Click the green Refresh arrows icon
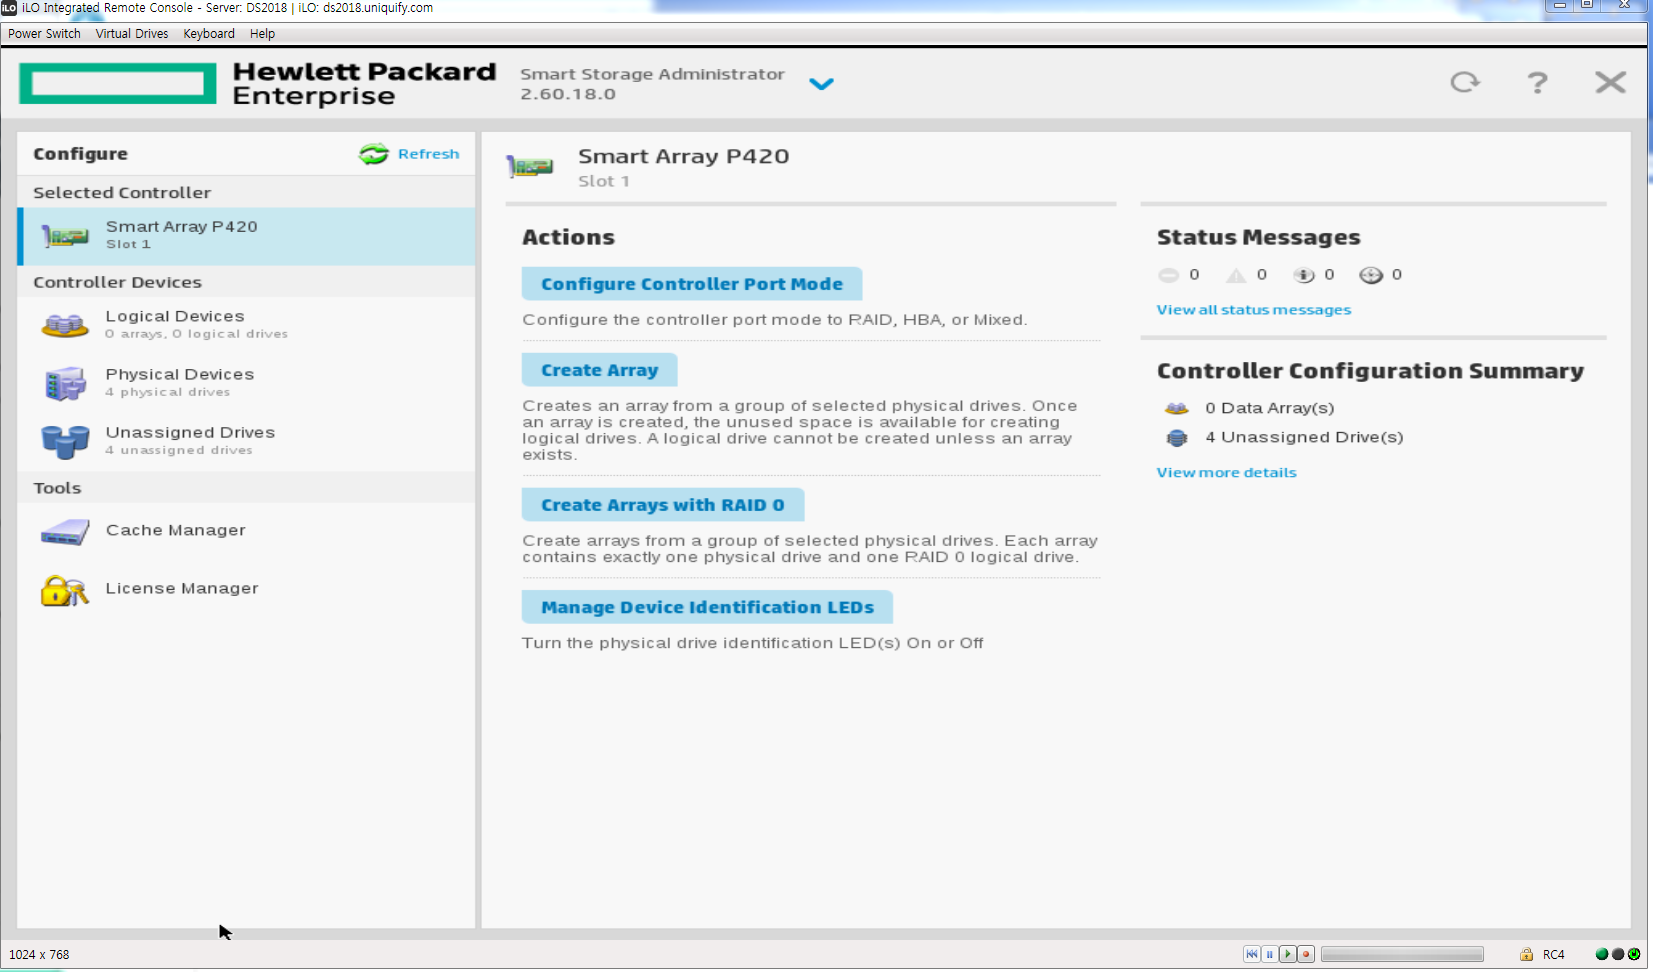Screen dimensions: 1653x972 [x=374, y=154]
